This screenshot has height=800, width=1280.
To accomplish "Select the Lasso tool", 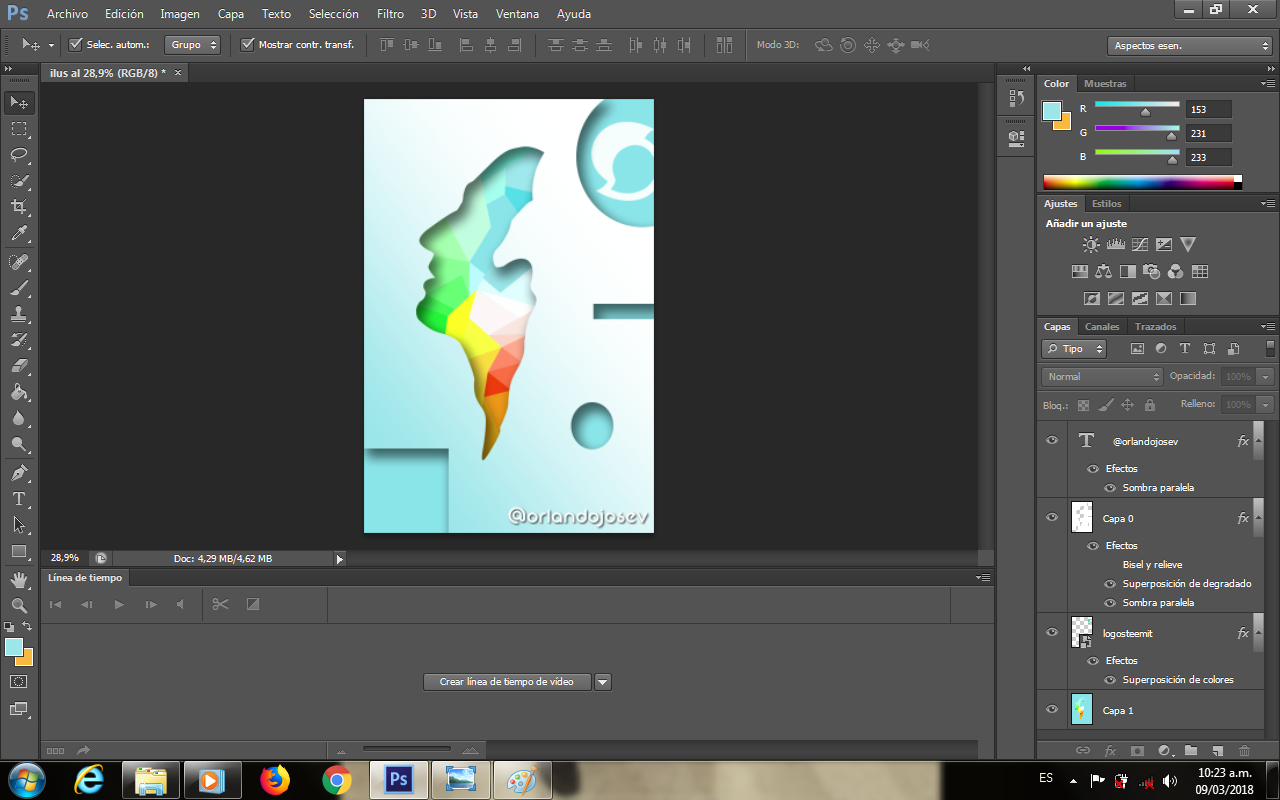I will [19, 155].
